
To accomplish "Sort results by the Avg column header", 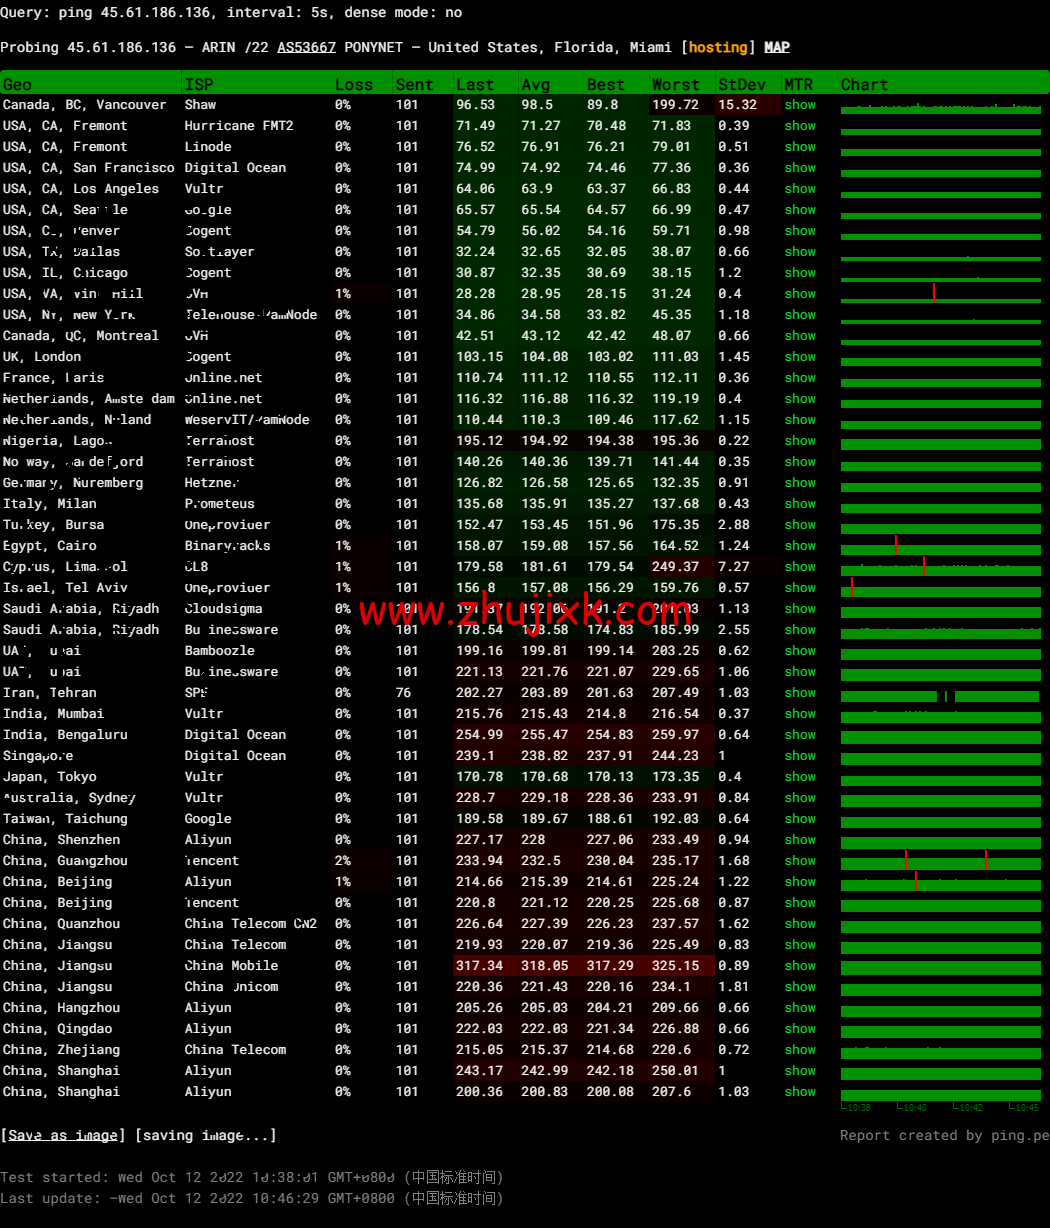I will tap(536, 84).
